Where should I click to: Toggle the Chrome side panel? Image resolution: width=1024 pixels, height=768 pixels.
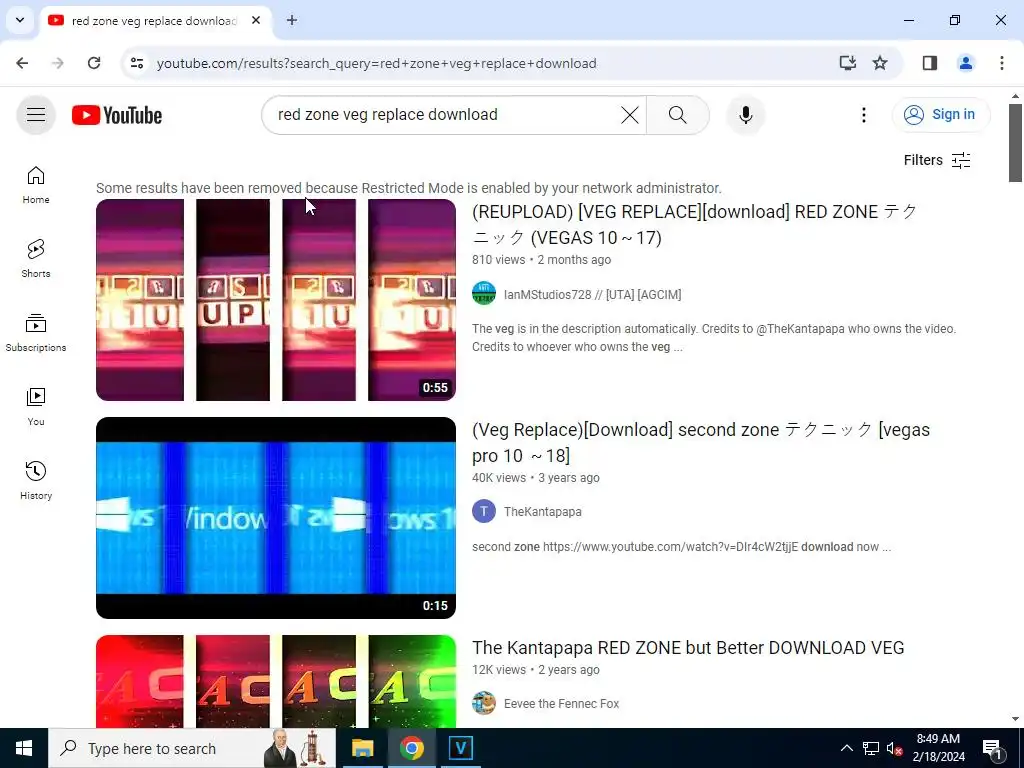click(930, 63)
